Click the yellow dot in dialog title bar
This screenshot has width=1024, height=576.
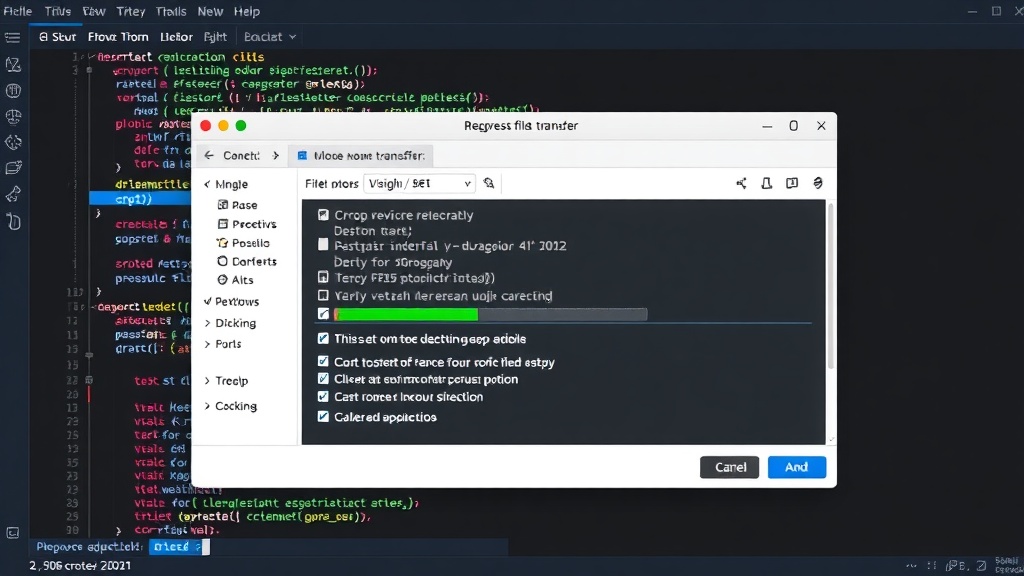click(x=223, y=125)
